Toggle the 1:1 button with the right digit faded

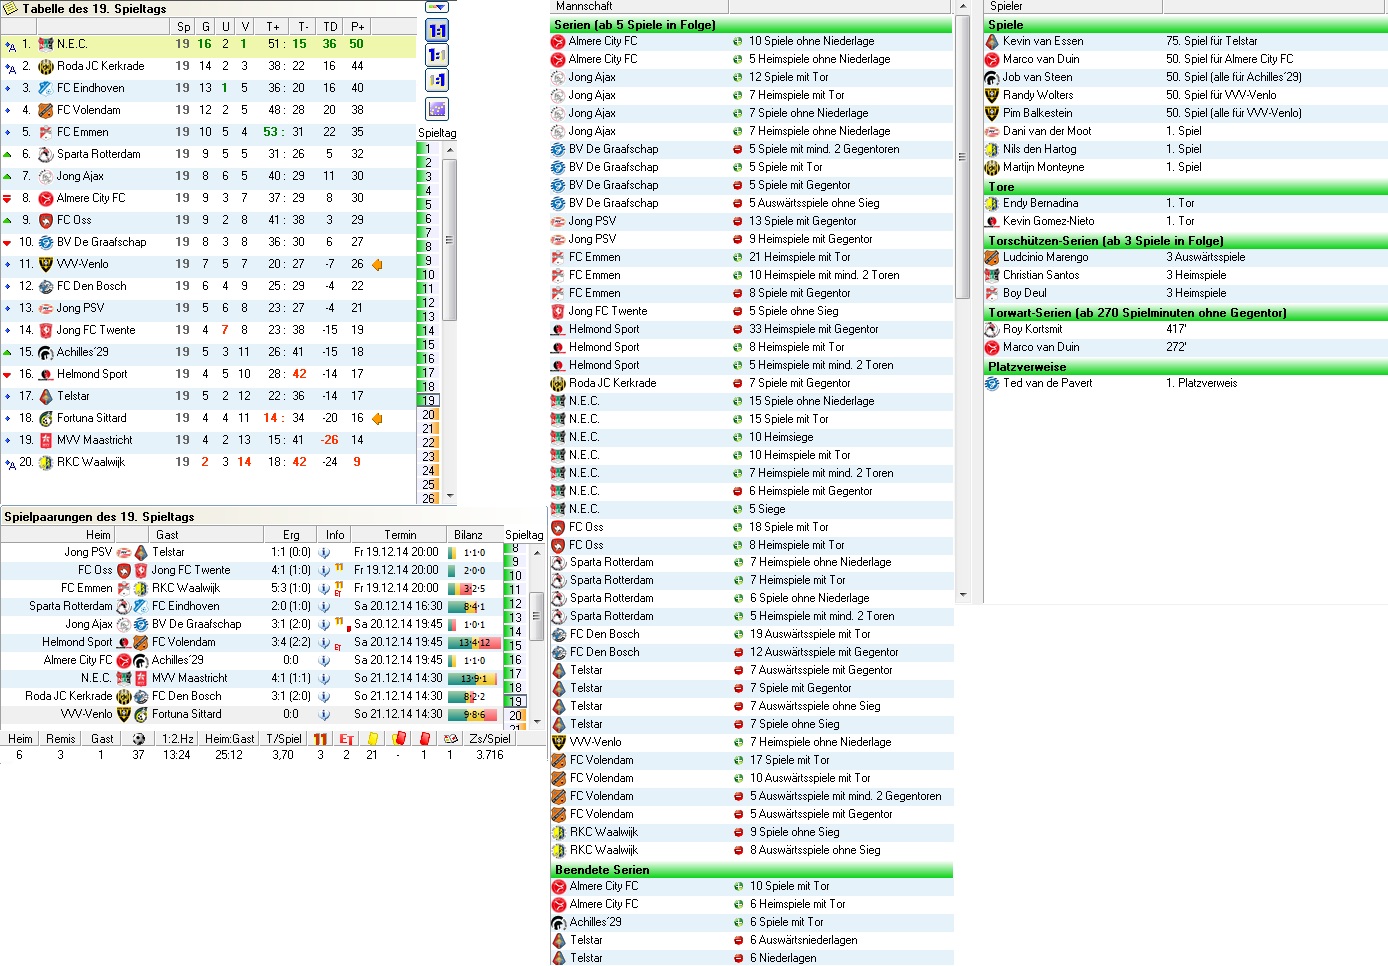(437, 55)
